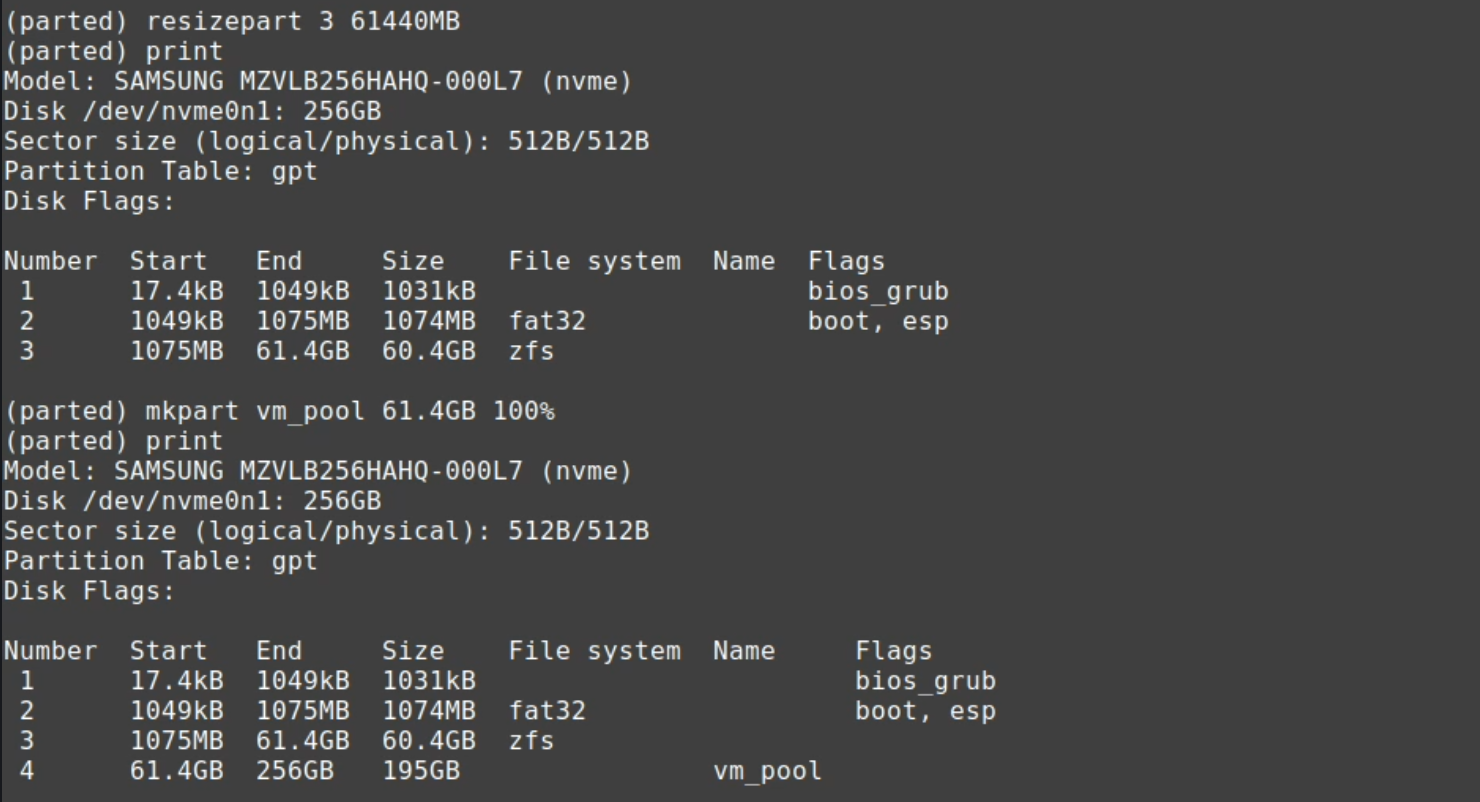
Task: Click the 'Name' header in second table
Action: pos(744,651)
